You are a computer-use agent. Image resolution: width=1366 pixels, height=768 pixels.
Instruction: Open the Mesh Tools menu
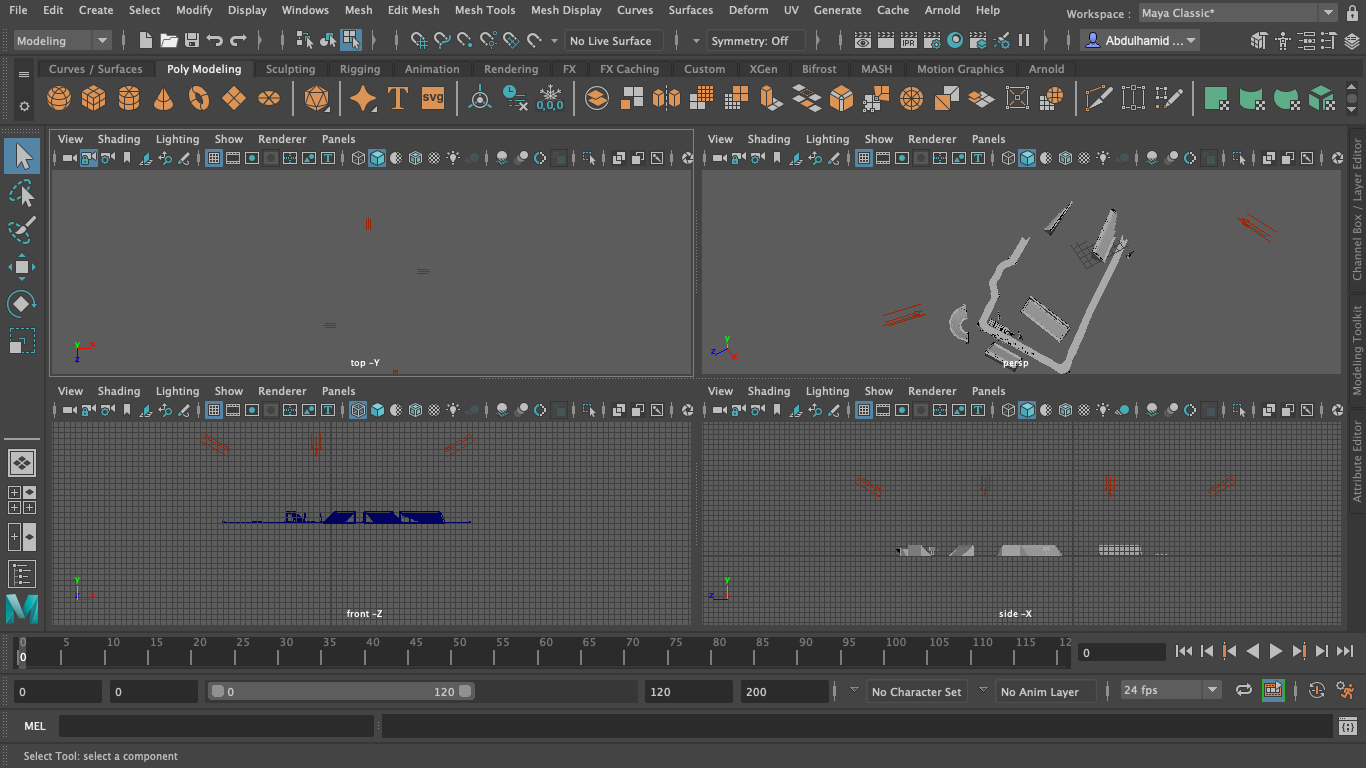click(484, 10)
